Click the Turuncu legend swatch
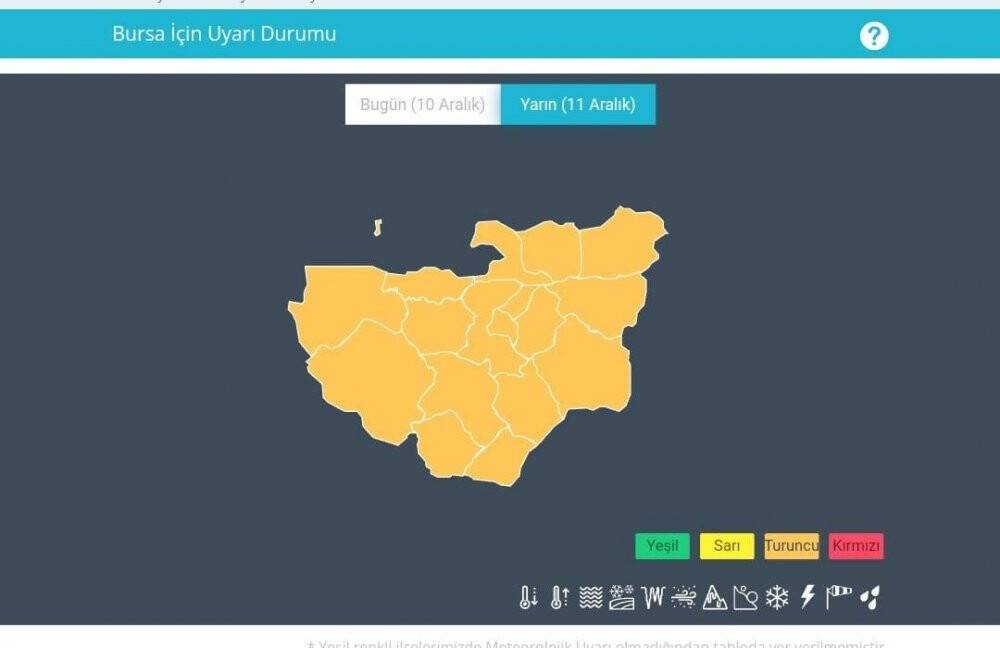The image size is (1000, 648). coord(791,546)
